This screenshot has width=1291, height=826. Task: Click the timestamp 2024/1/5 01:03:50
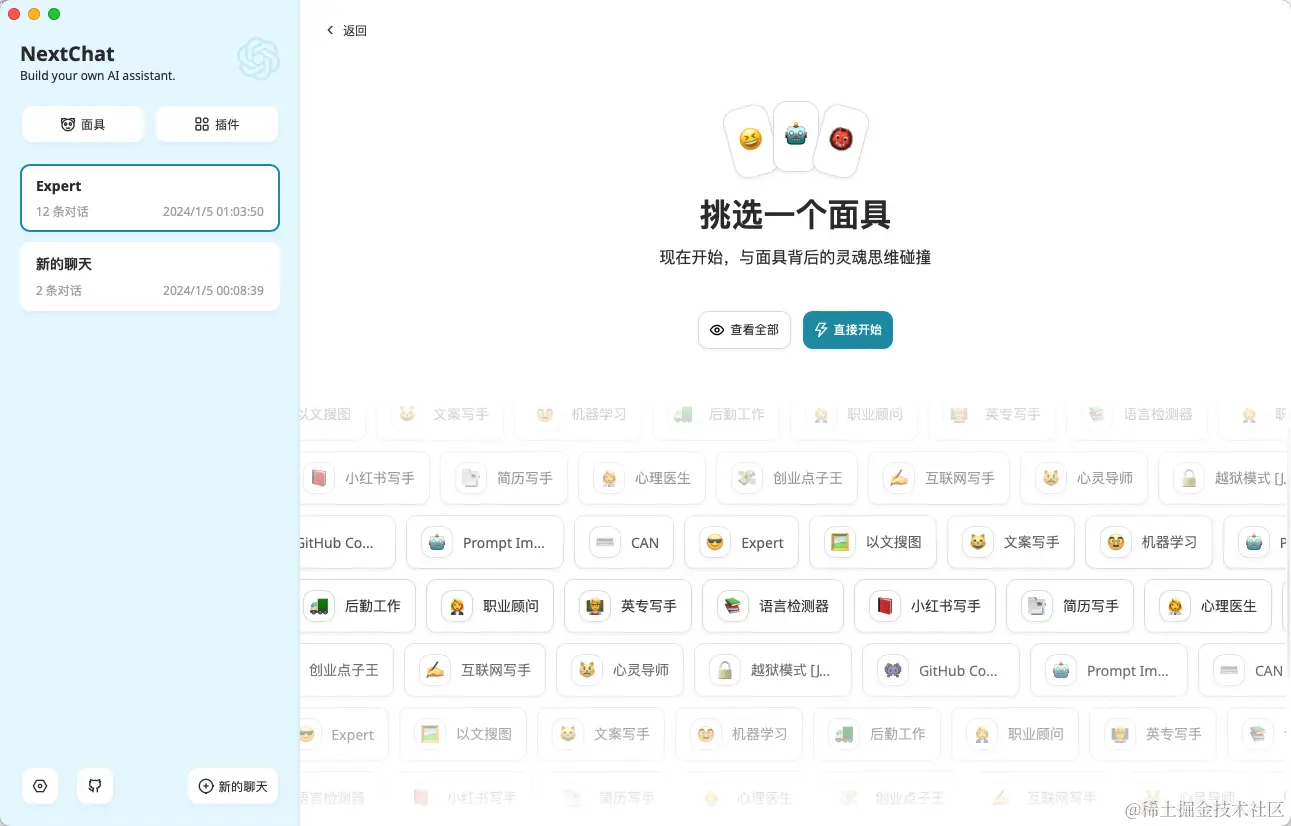pyautogui.click(x=213, y=212)
